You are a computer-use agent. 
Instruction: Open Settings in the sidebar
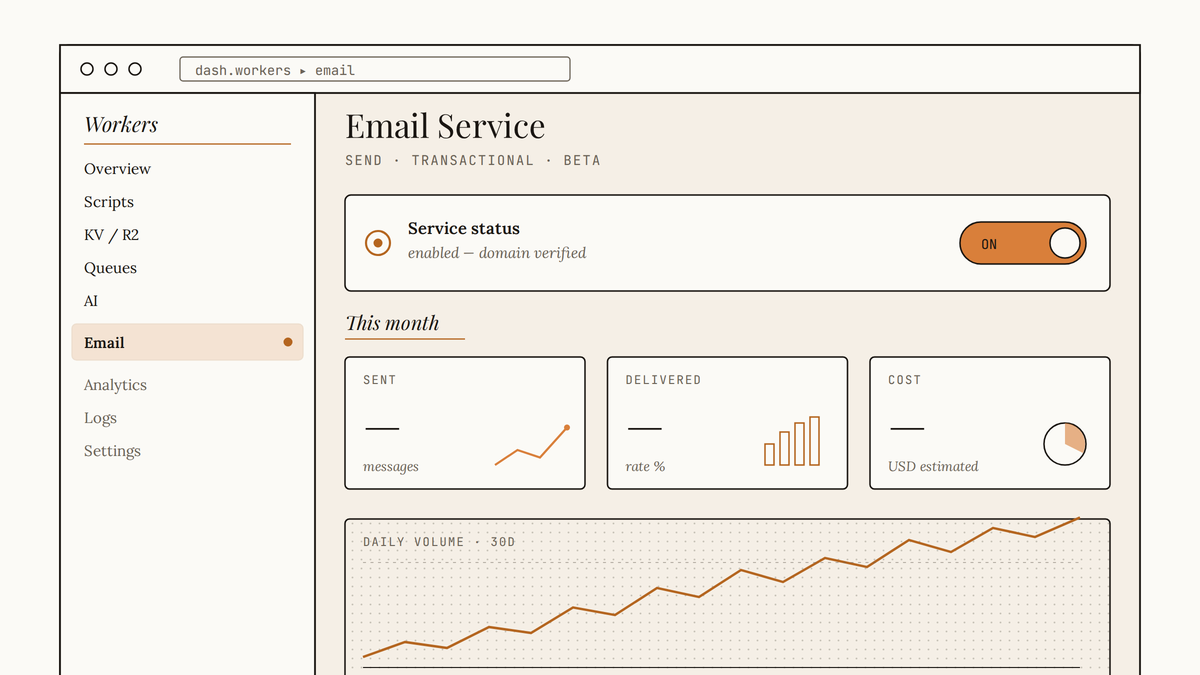112,451
